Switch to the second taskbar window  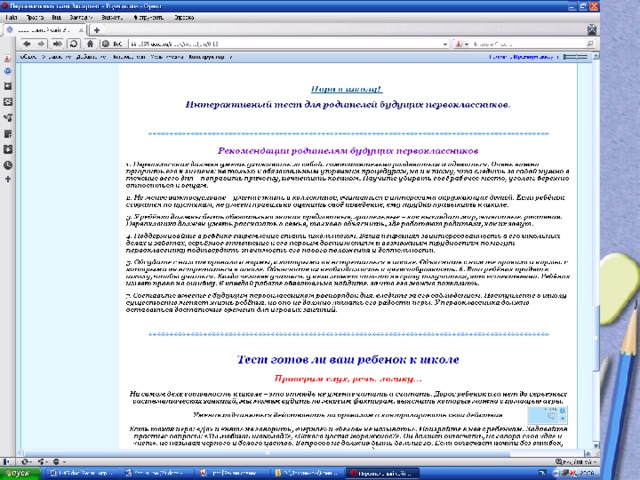[156, 473]
